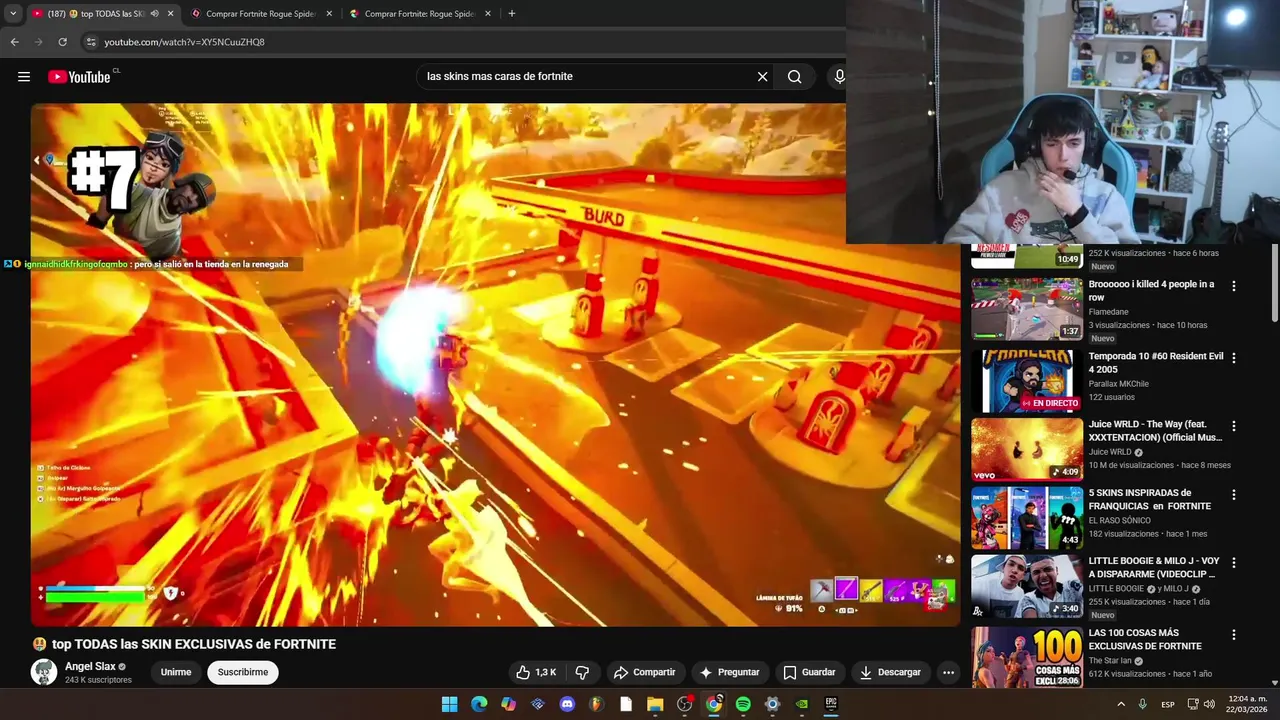Viewport: 1280px width, 720px height.
Task: Reload the page in Chrome
Action: pos(62,42)
